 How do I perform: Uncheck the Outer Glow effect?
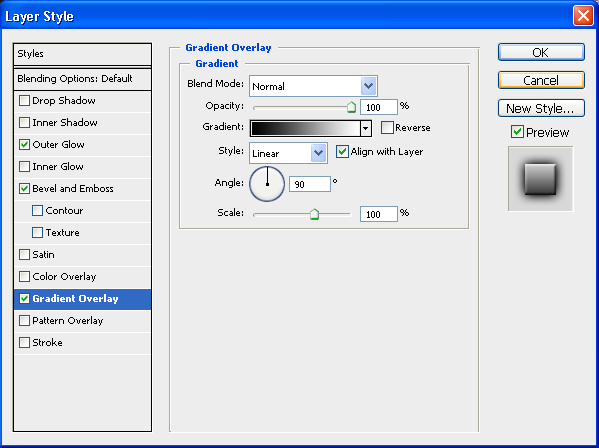click(x=24, y=144)
